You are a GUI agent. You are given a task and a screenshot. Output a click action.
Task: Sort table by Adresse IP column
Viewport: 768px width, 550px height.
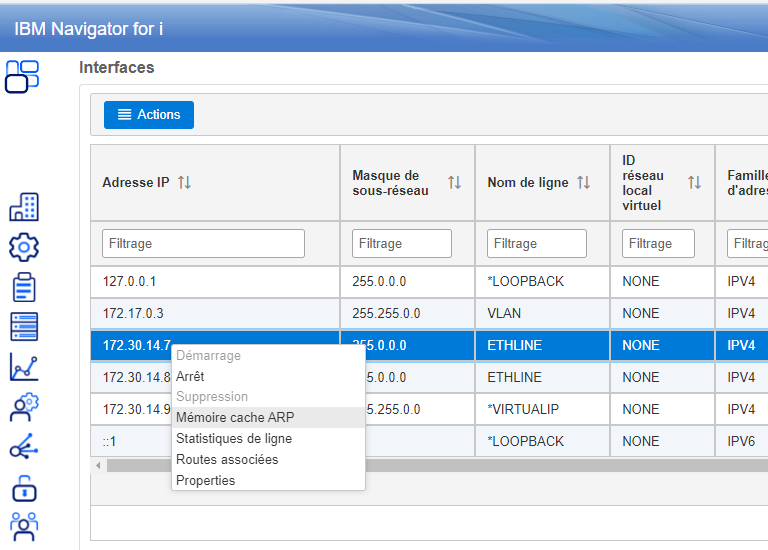click(184, 183)
